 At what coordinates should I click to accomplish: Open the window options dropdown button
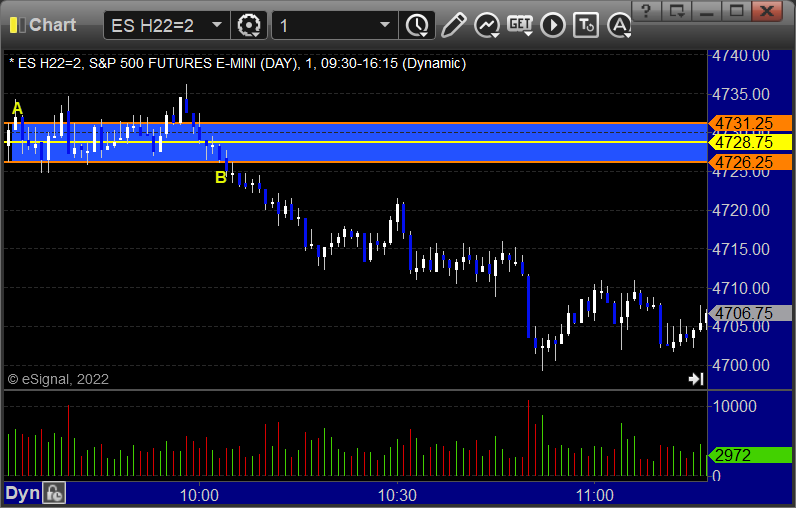(677, 11)
